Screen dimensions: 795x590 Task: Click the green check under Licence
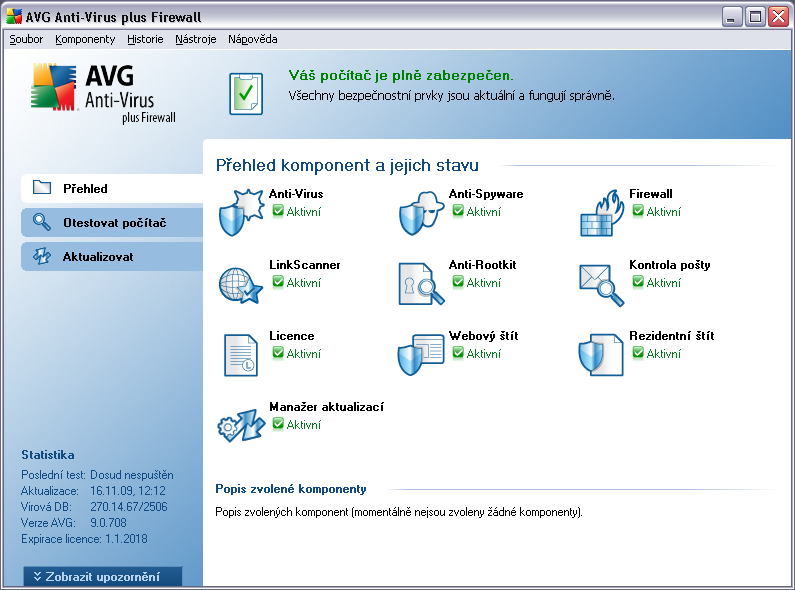click(278, 352)
